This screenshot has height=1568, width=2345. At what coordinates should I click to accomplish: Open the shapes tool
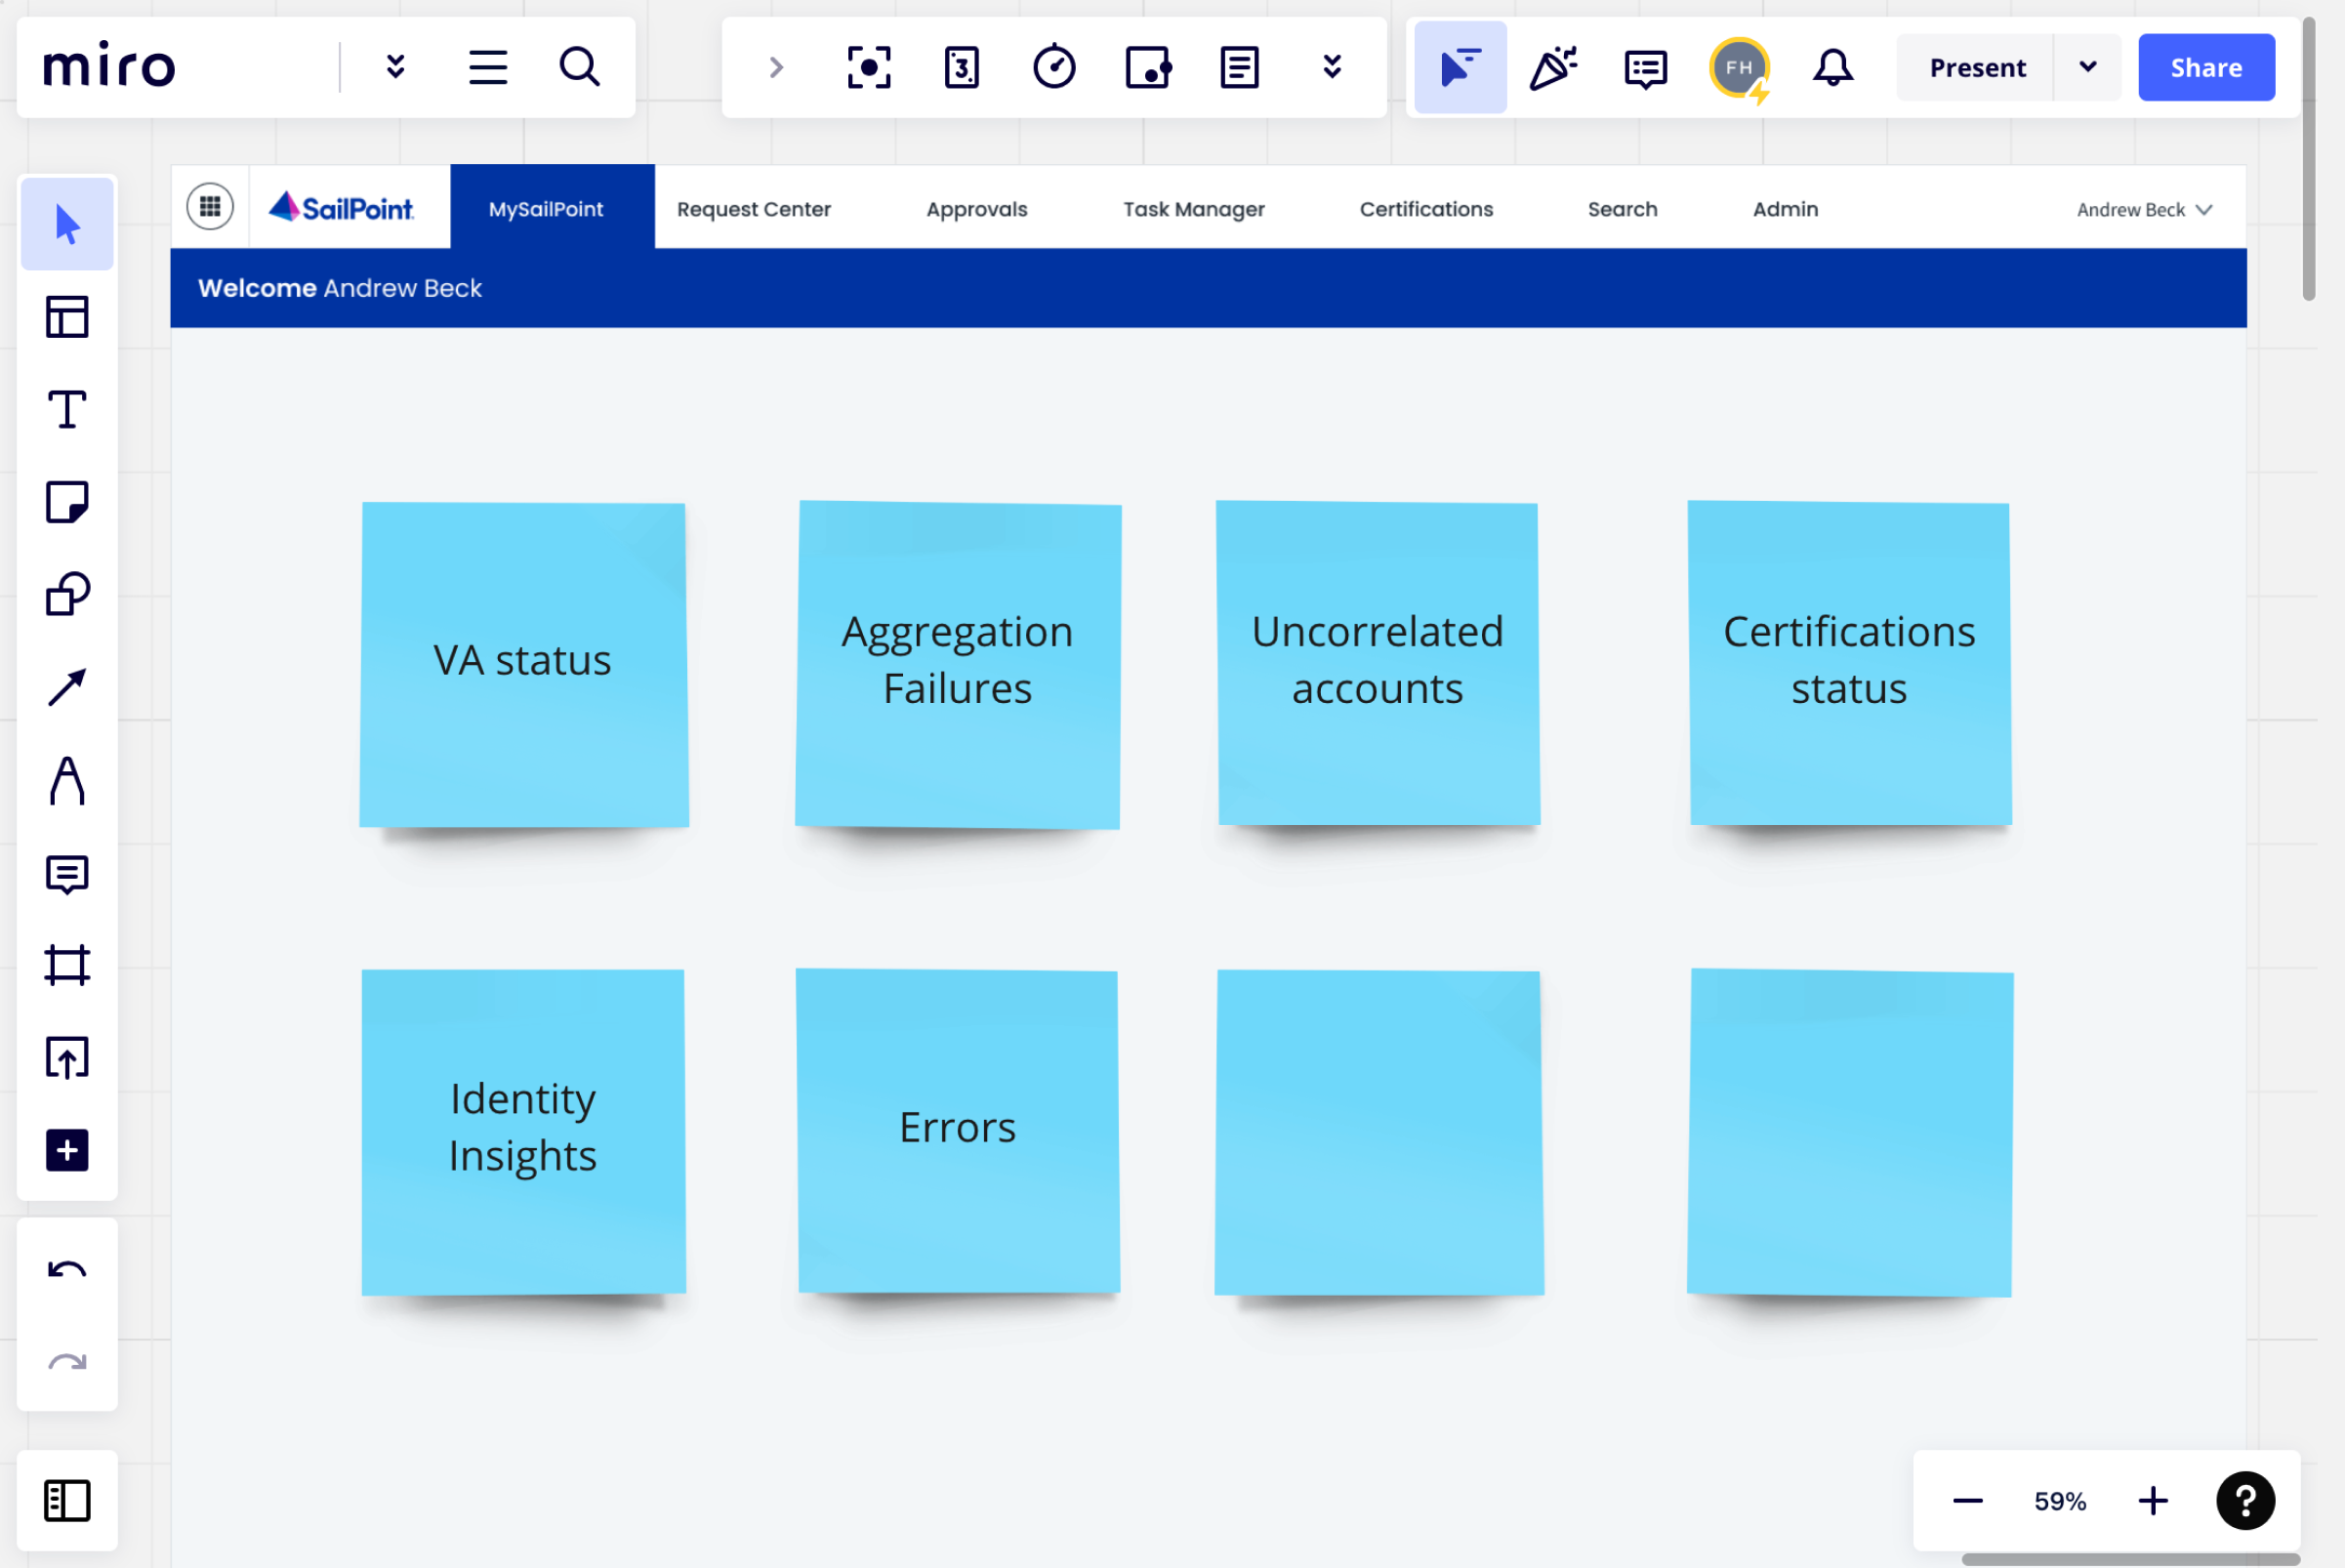[67, 595]
